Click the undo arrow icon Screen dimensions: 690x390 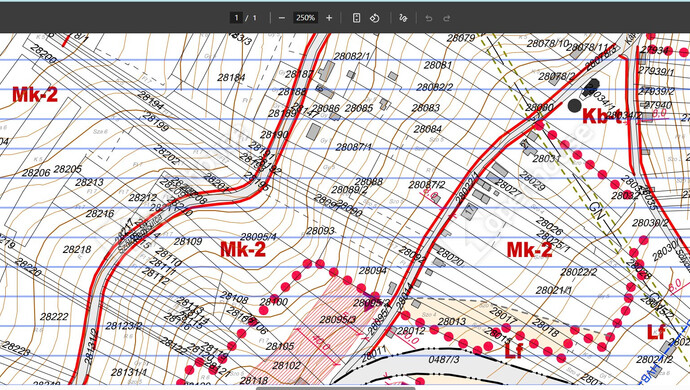(x=429, y=18)
